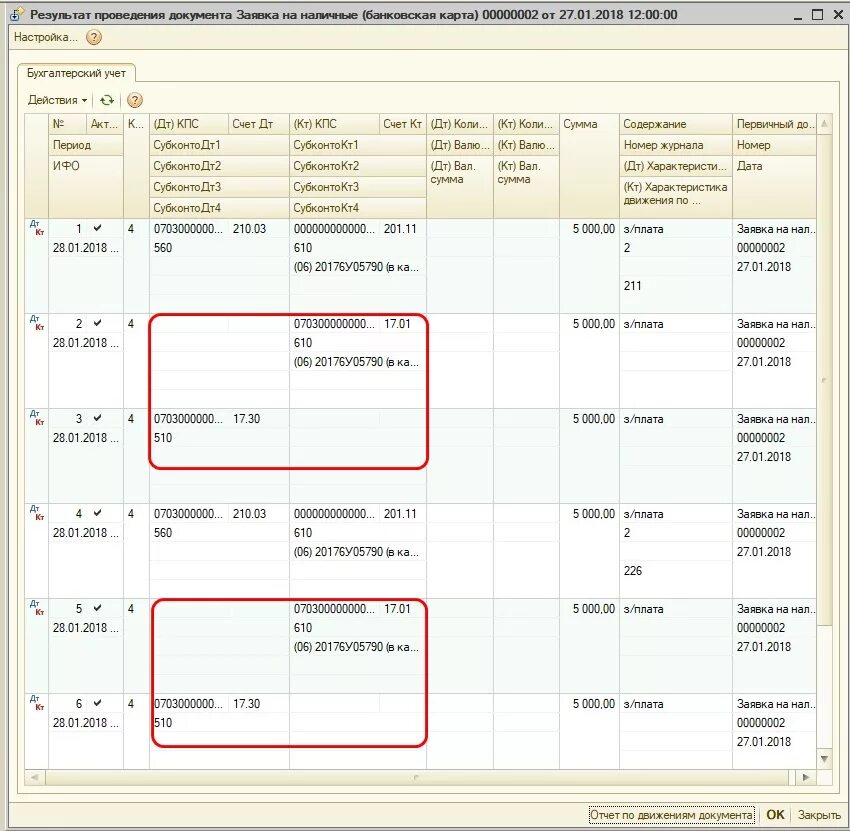Click СубконтоДт1 column header
Viewport: 850px width, 831px height.
click(220, 145)
